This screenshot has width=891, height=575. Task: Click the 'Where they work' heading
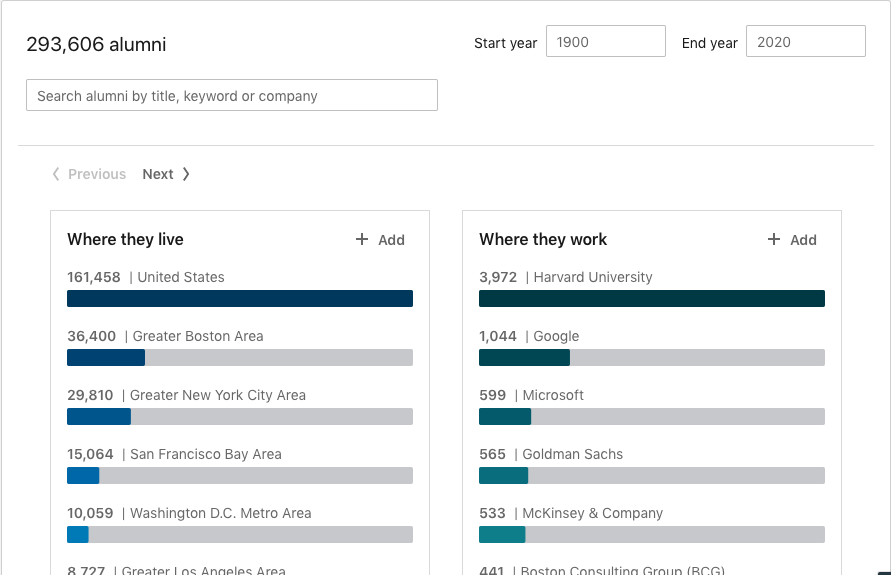543,240
